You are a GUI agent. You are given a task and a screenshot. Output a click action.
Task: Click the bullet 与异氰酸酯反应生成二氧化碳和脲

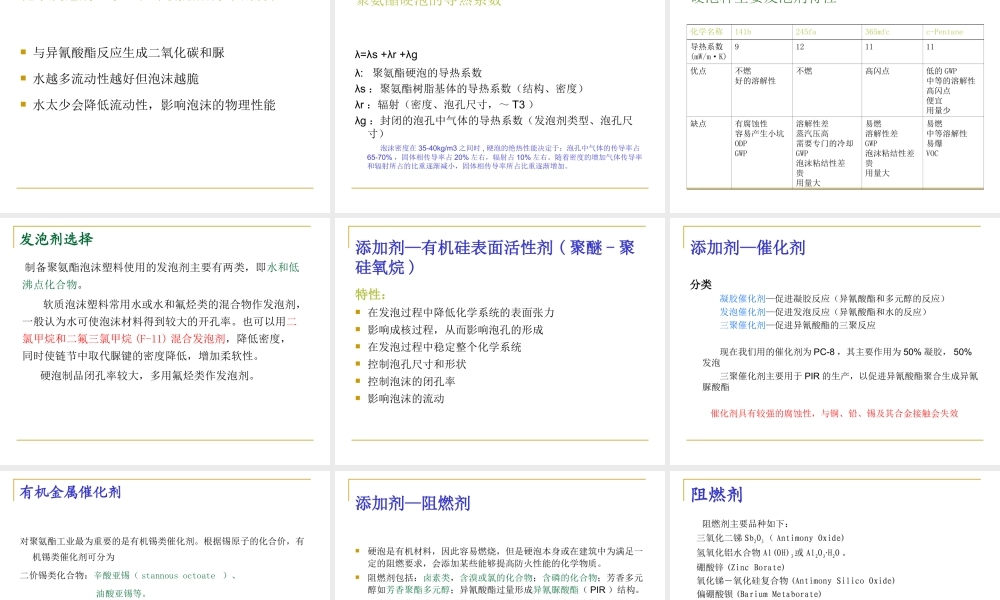pos(129,52)
